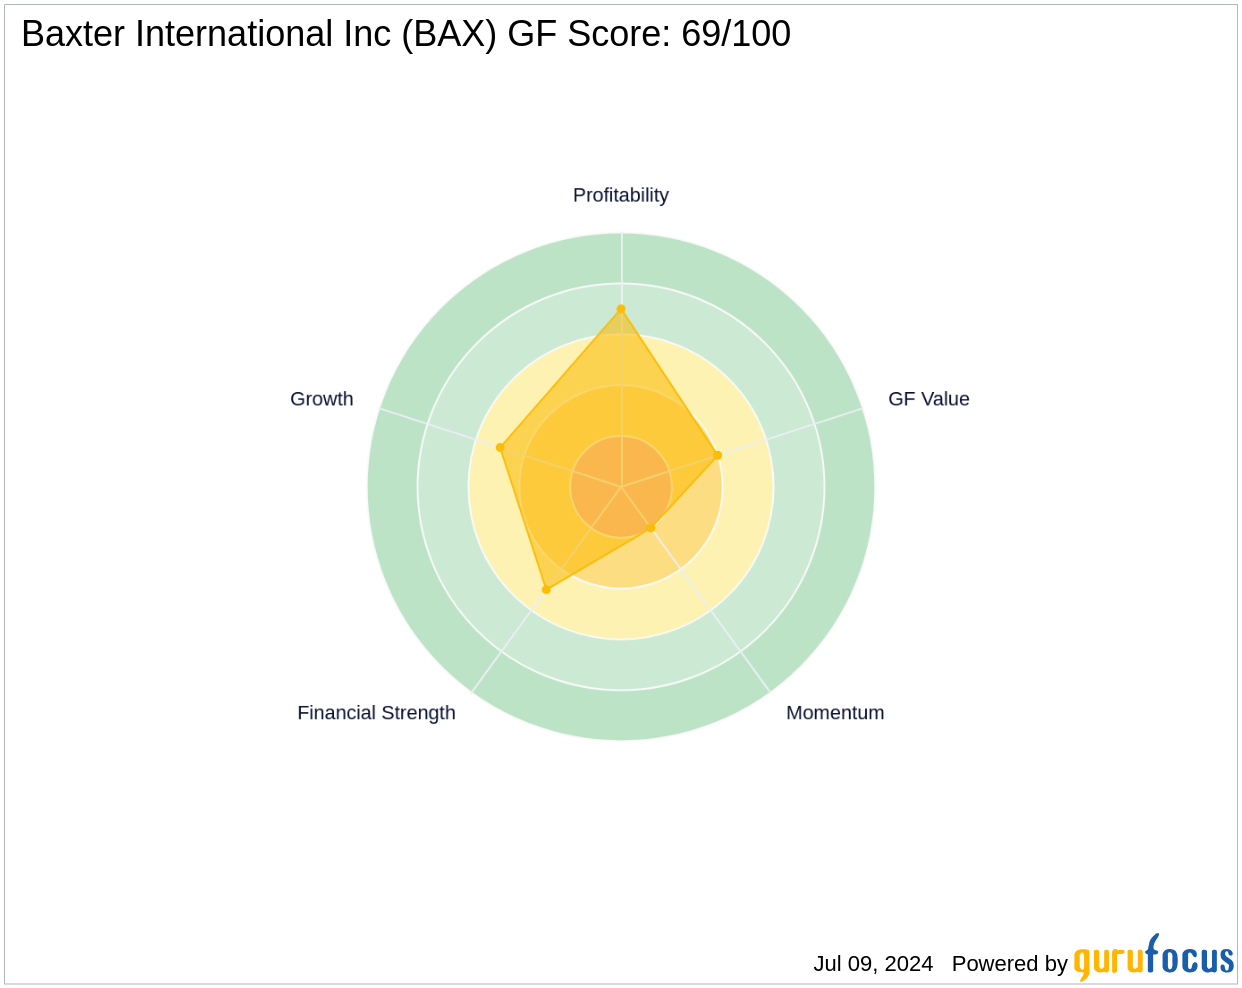1242x988 pixels.
Task: Click the Jul 09, 2024 date text
Action: [x=873, y=964]
